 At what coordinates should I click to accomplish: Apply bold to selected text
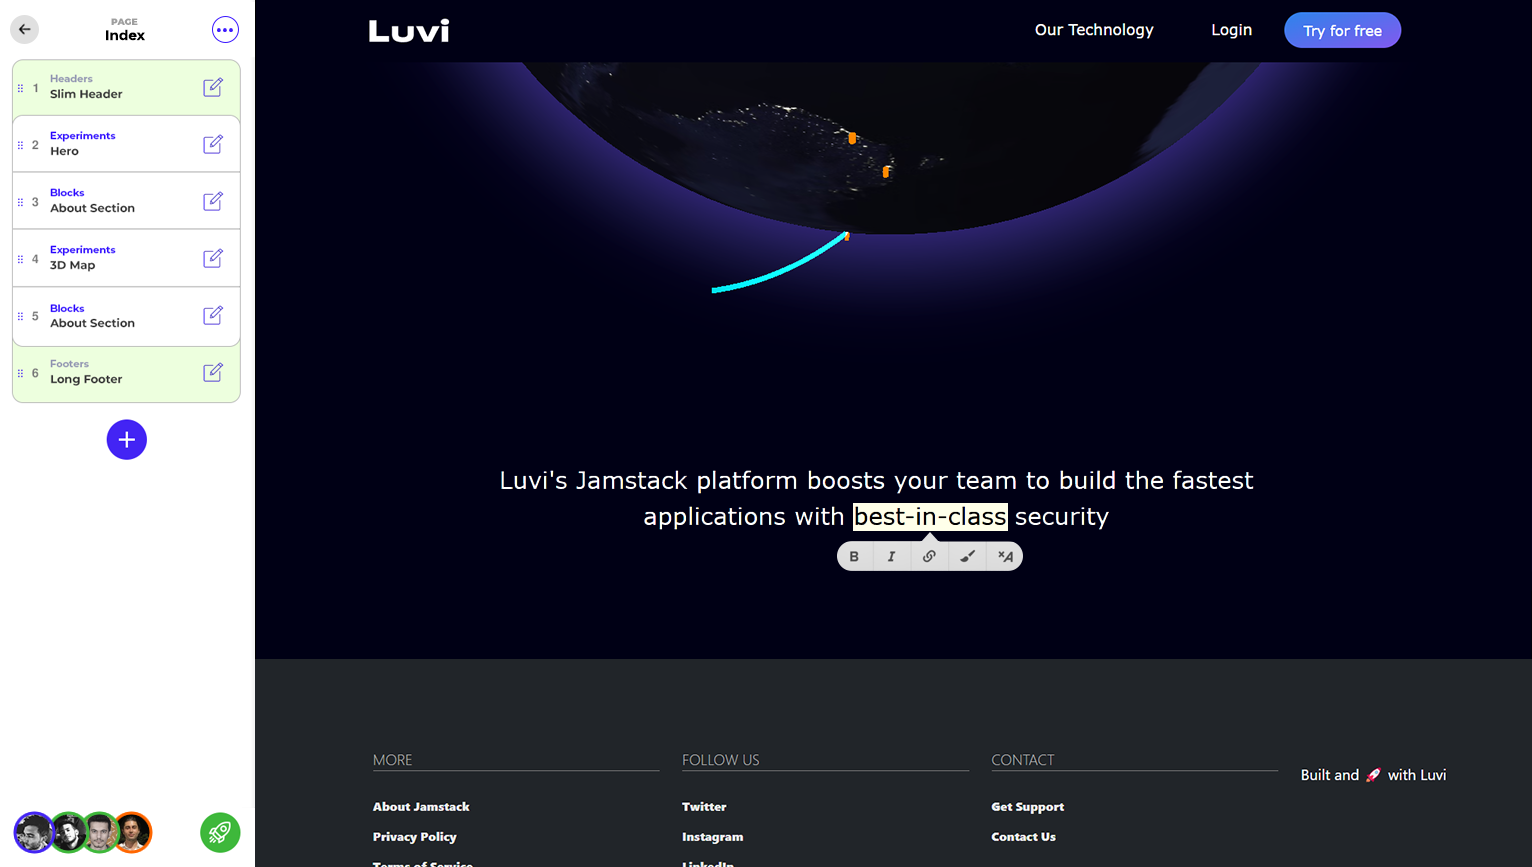[x=854, y=557]
